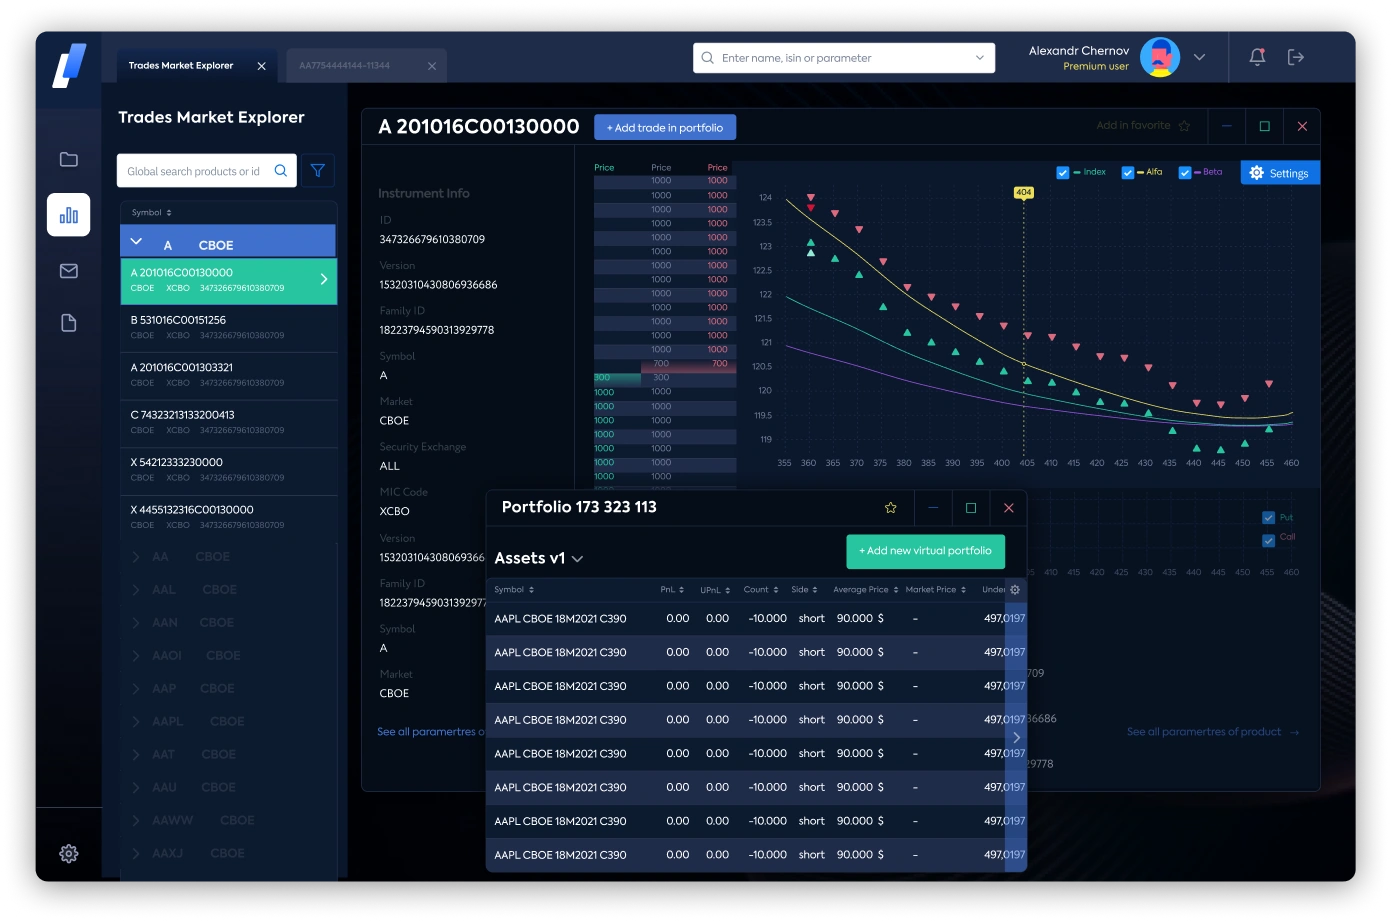The height and width of the screenshot is (922, 1392).
Task: Expand the AA CBOE group
Action: [137, 557]
